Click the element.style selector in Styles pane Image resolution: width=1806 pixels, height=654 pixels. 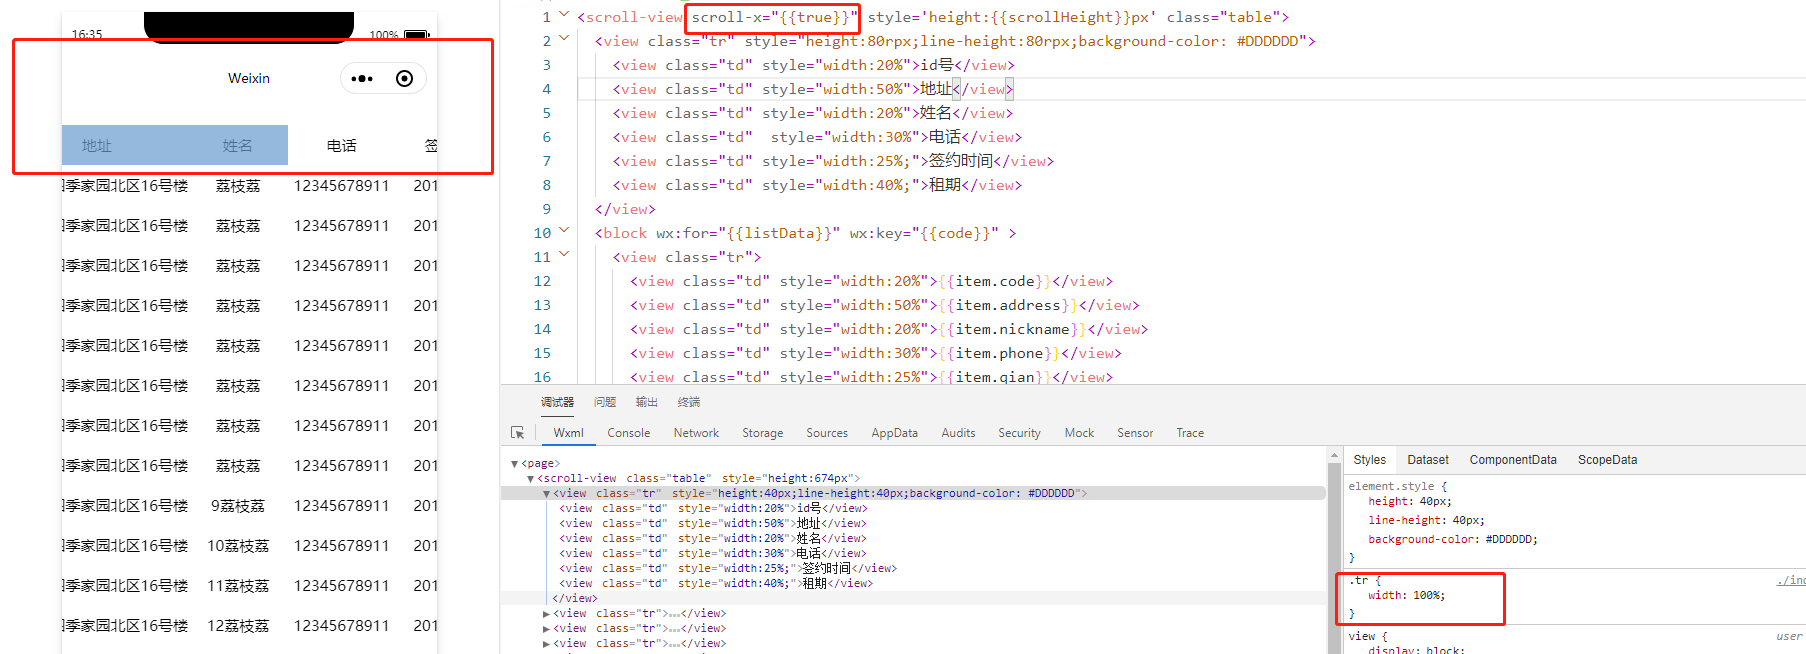point(1391,486)
